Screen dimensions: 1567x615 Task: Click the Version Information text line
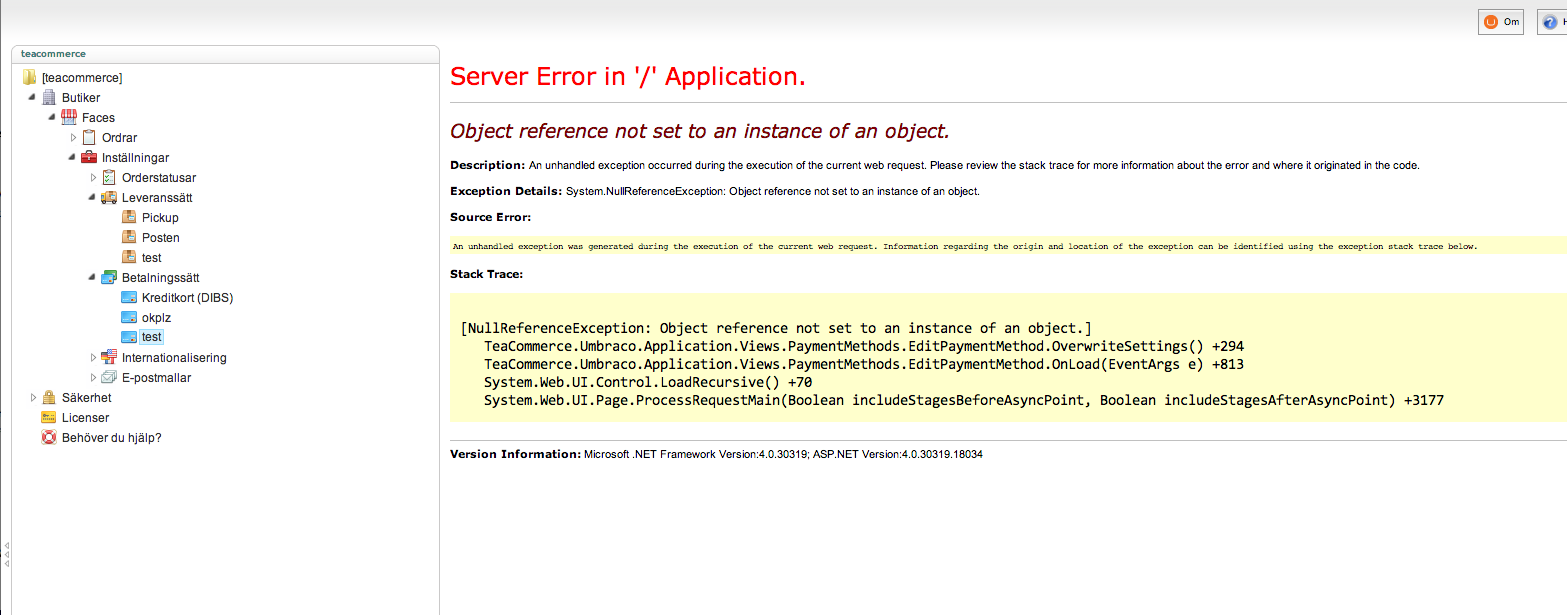click(716, 454)
